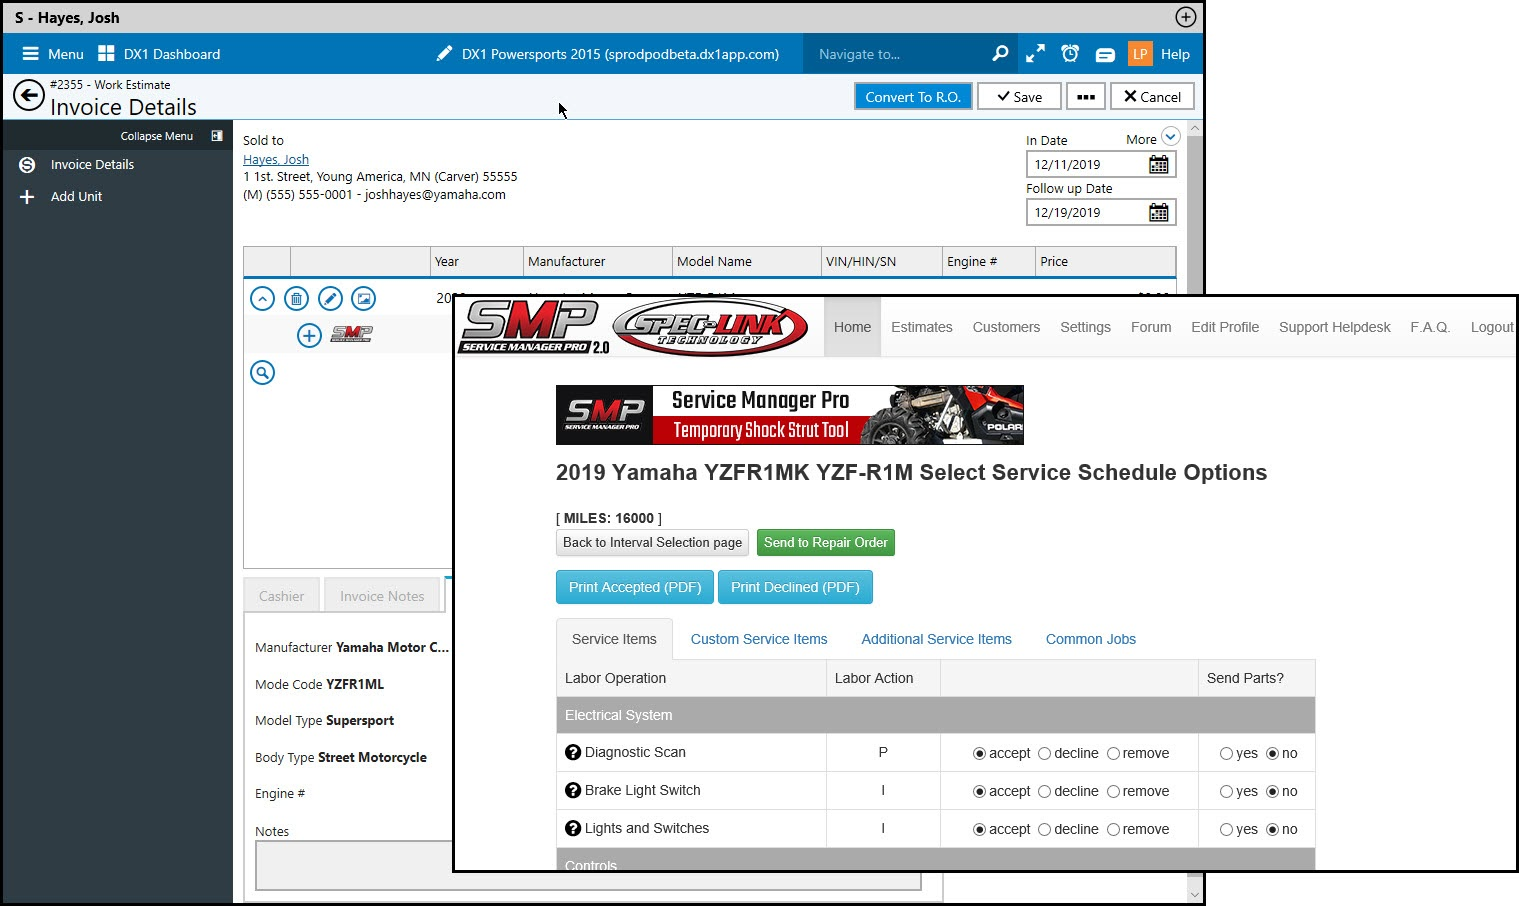The height and width of the screenshot is (906, 1519).
Task: Click the Collapse Menu panel icon
Action: click(217, 136)
